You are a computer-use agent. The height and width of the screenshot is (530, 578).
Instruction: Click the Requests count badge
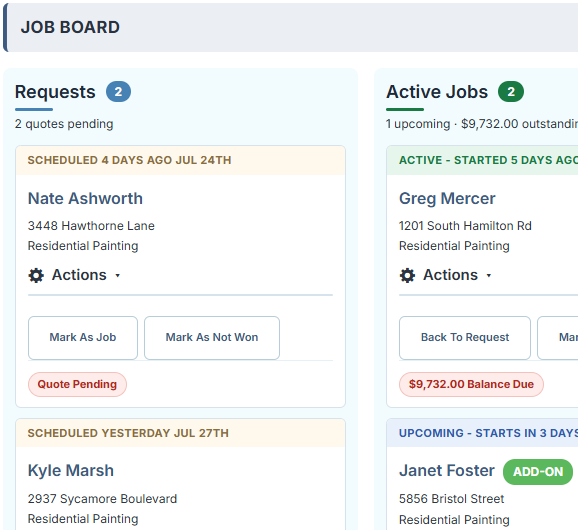[118, 91]
